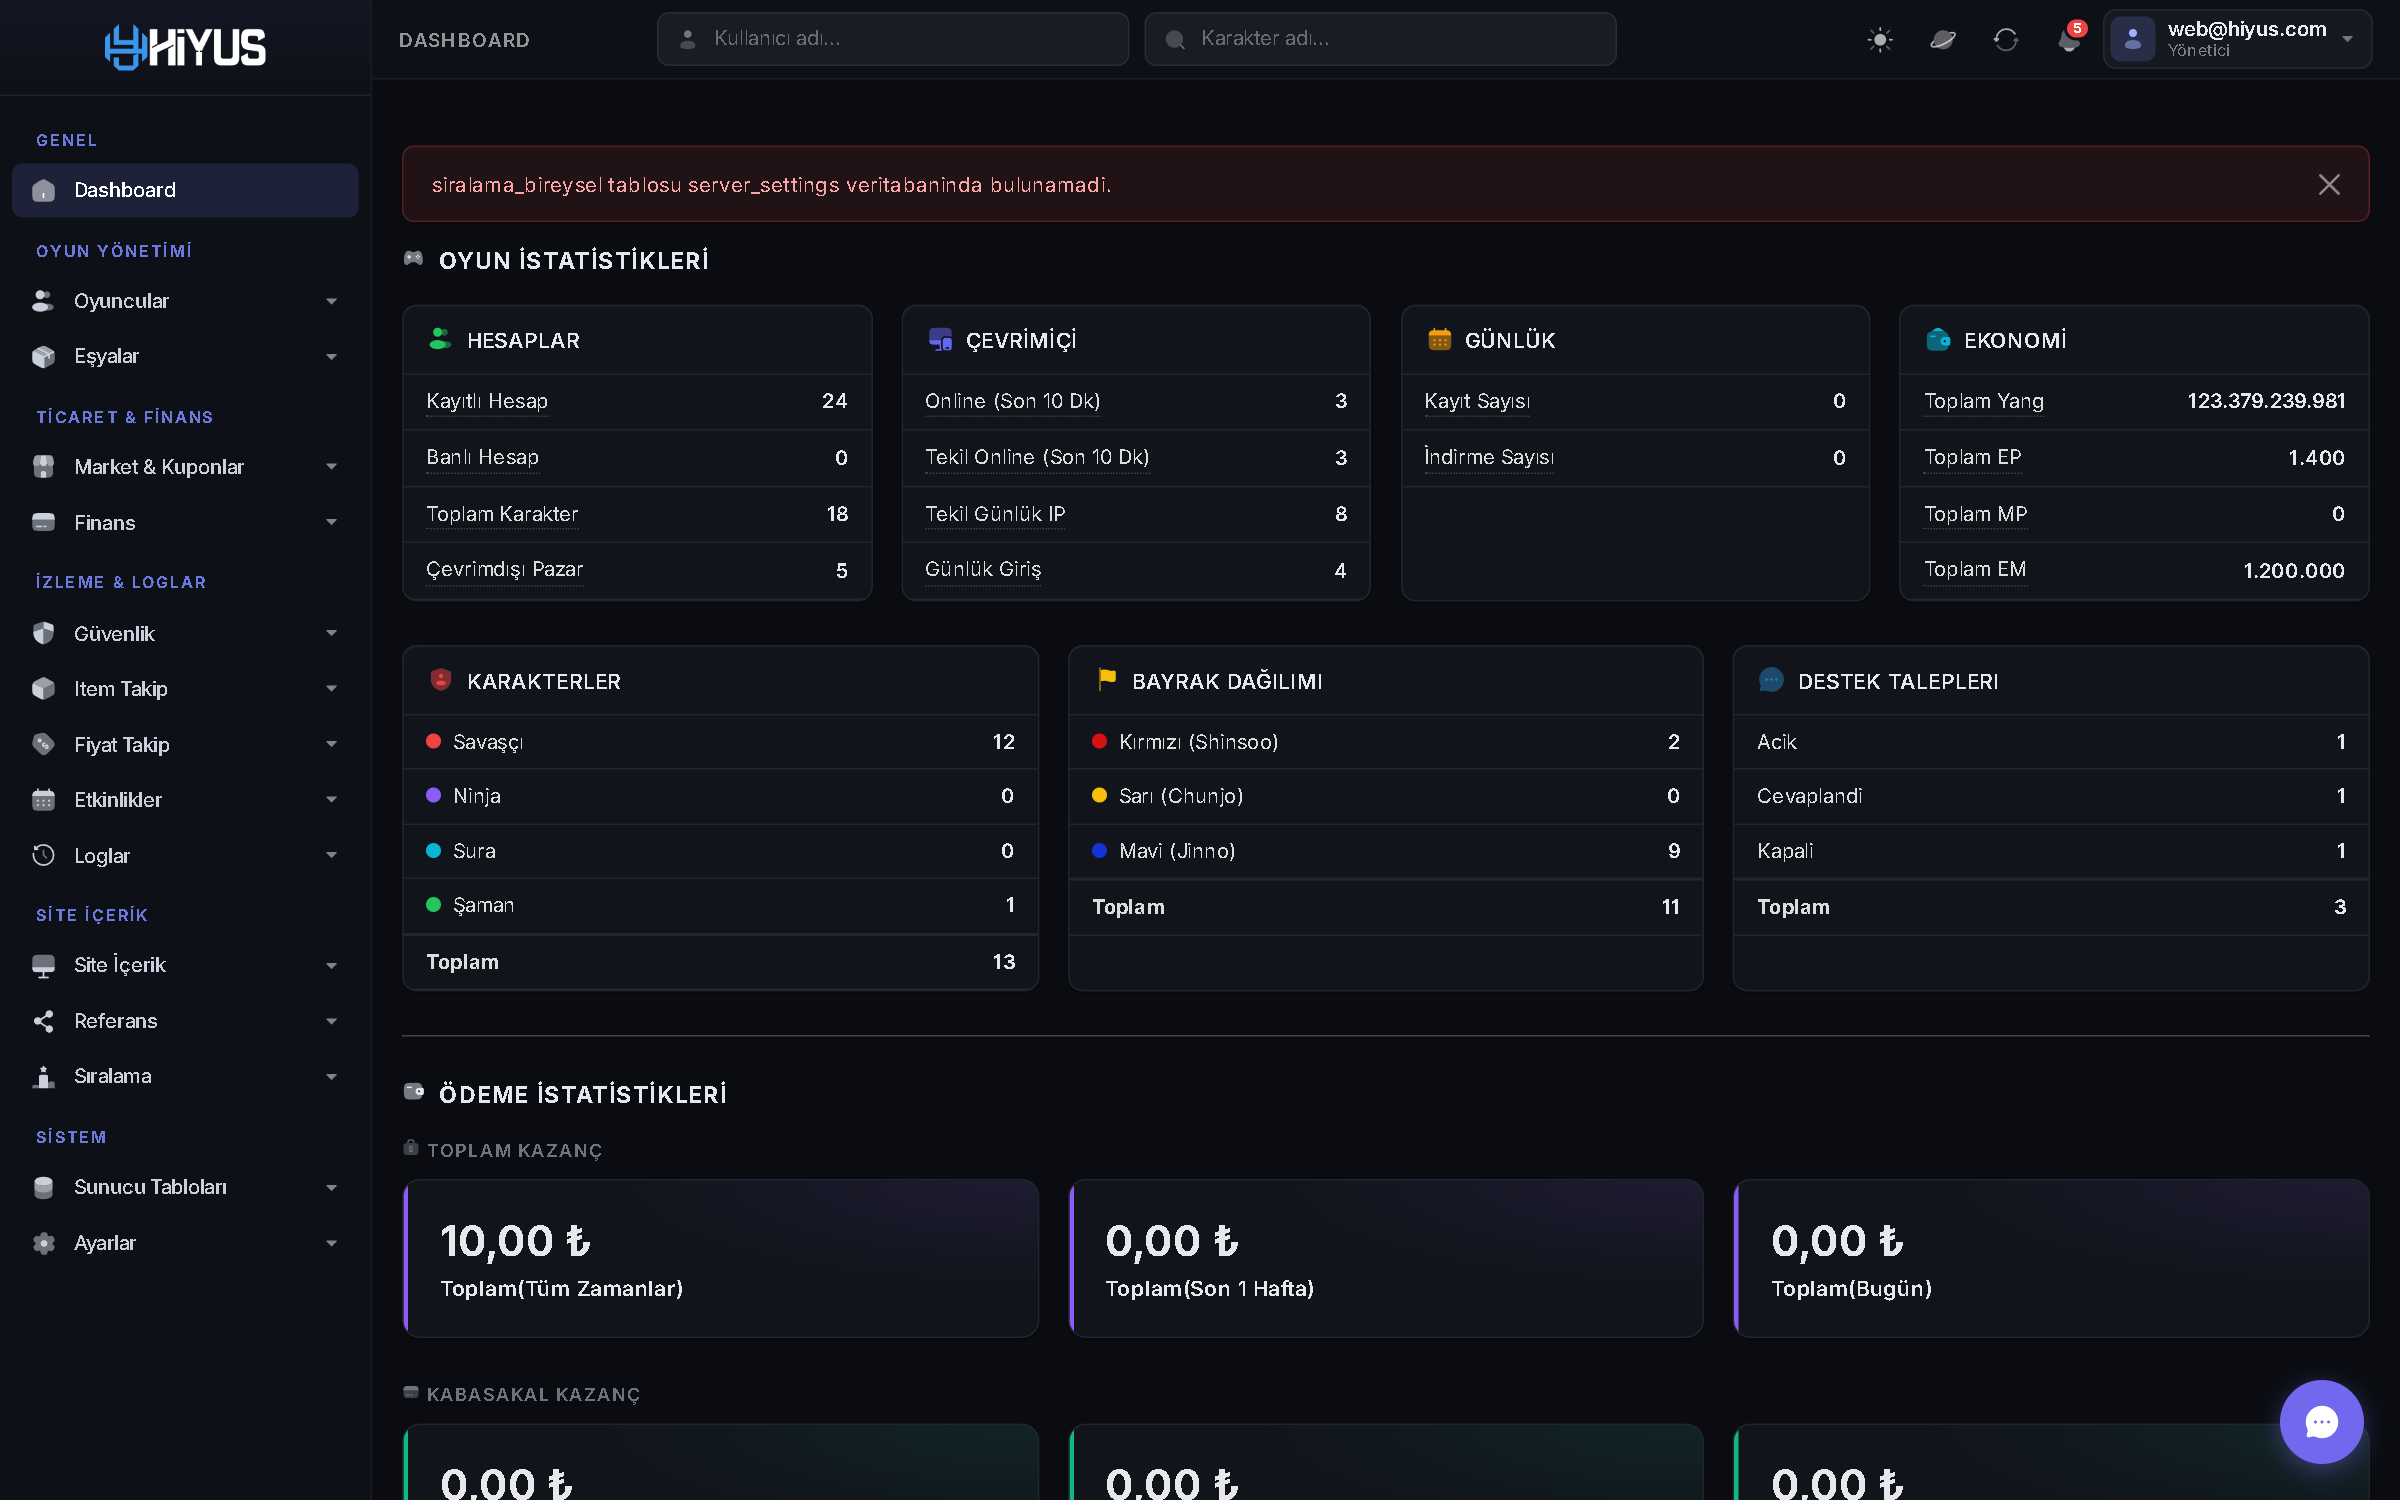Click the HIYUS logo
The height and width of the screenshot is (1500, 2400).
[185, 47]
